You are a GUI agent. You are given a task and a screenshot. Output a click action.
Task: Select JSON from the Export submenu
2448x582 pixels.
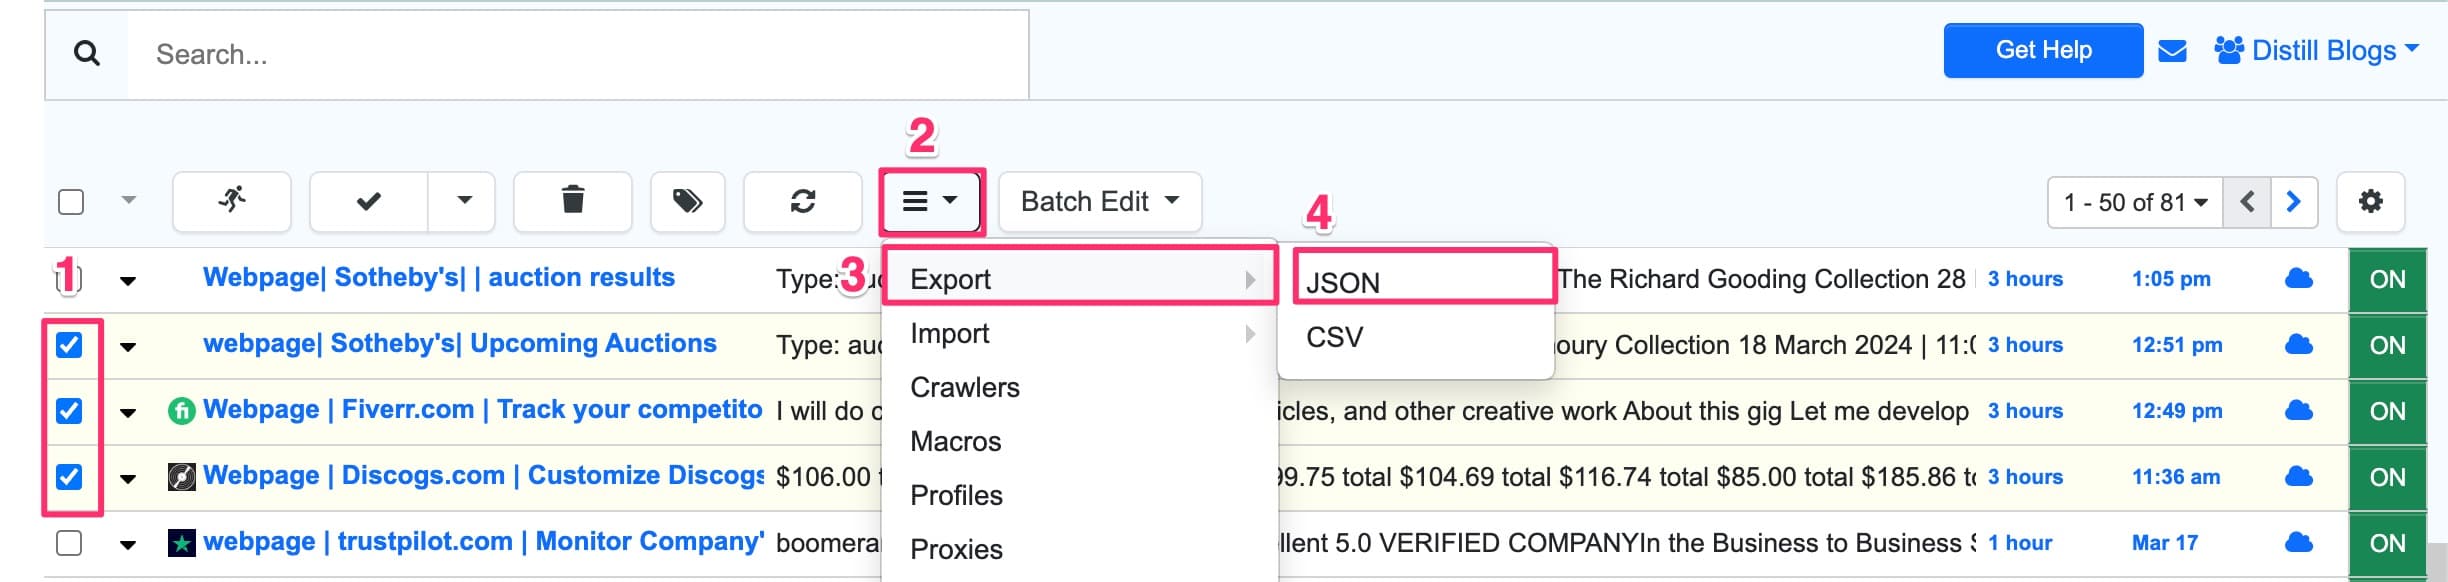point(1343,282)
